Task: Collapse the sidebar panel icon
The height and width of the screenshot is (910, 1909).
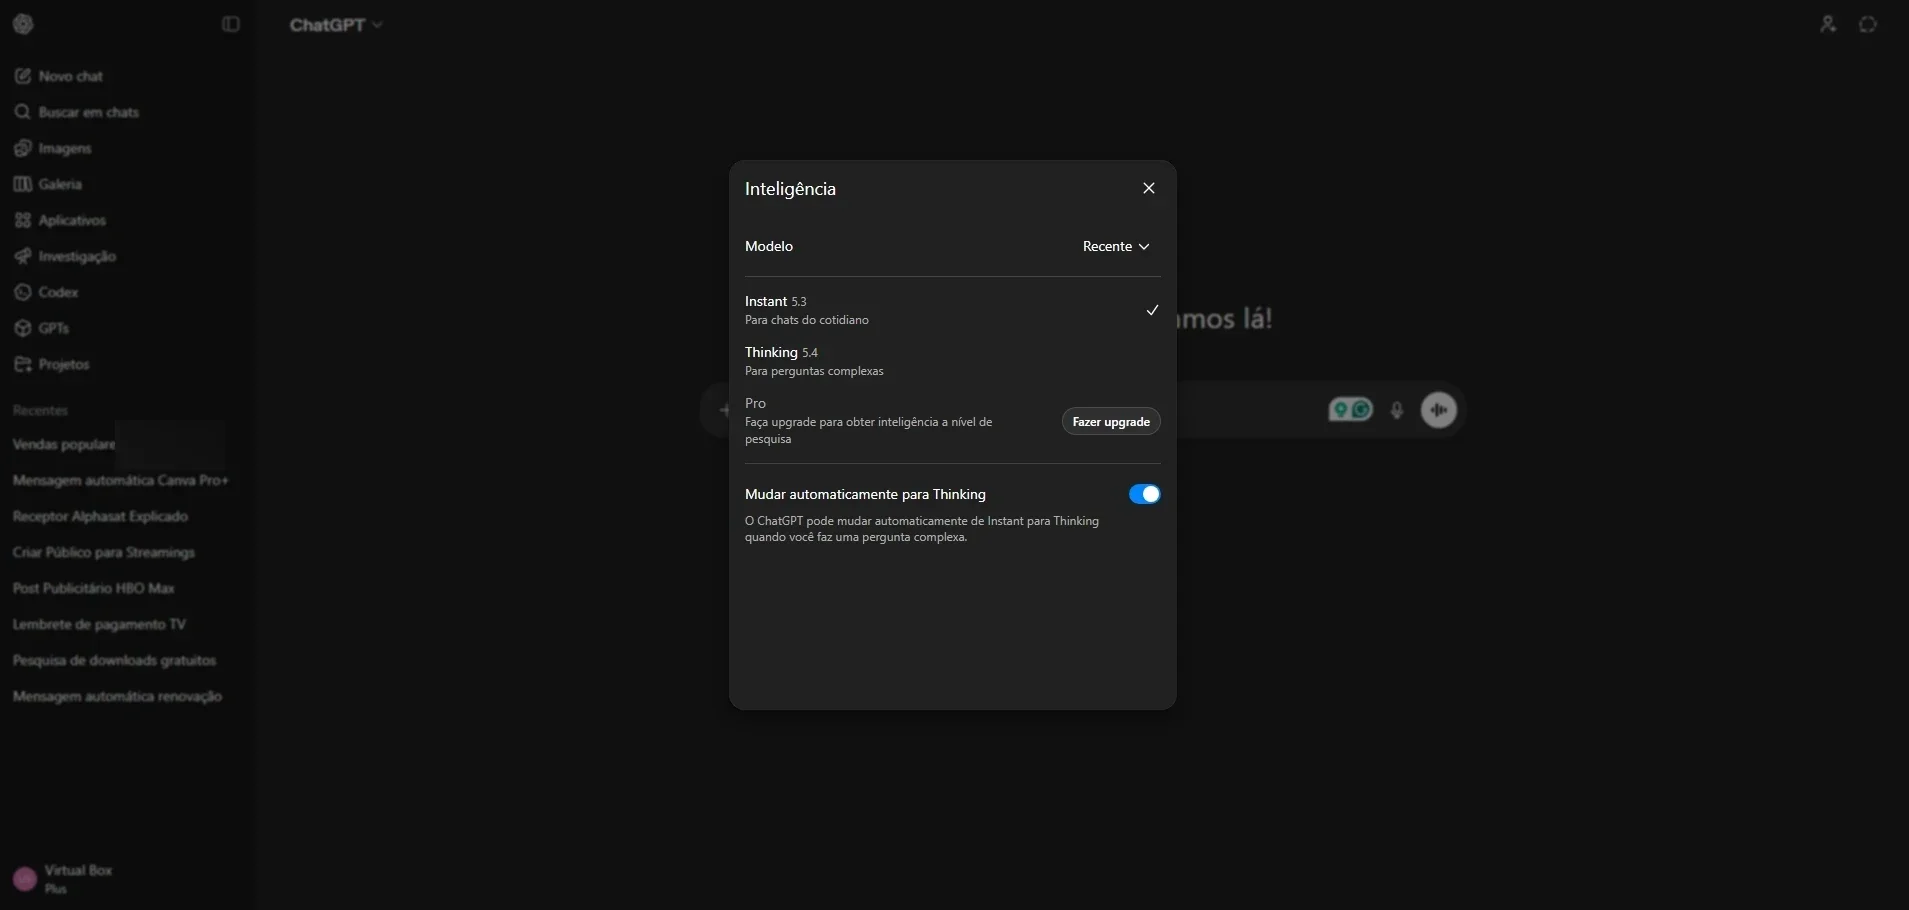Action: 231,24
